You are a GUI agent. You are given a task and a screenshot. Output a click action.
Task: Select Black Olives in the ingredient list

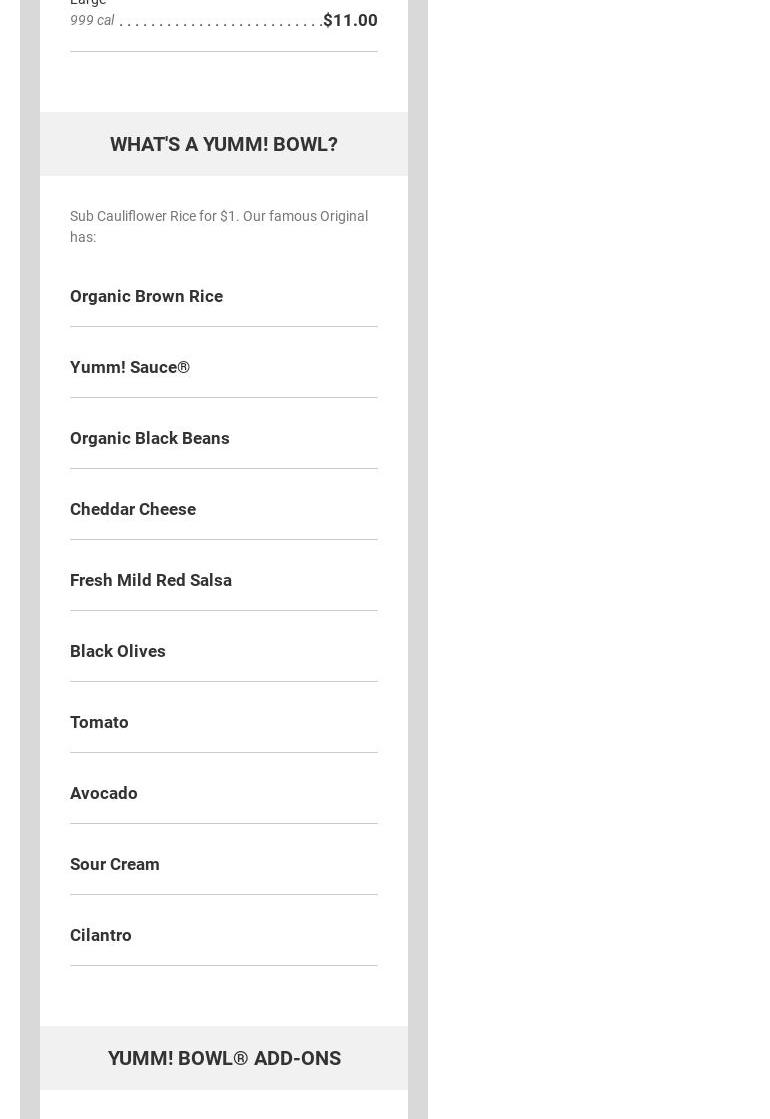click(118, 651)
